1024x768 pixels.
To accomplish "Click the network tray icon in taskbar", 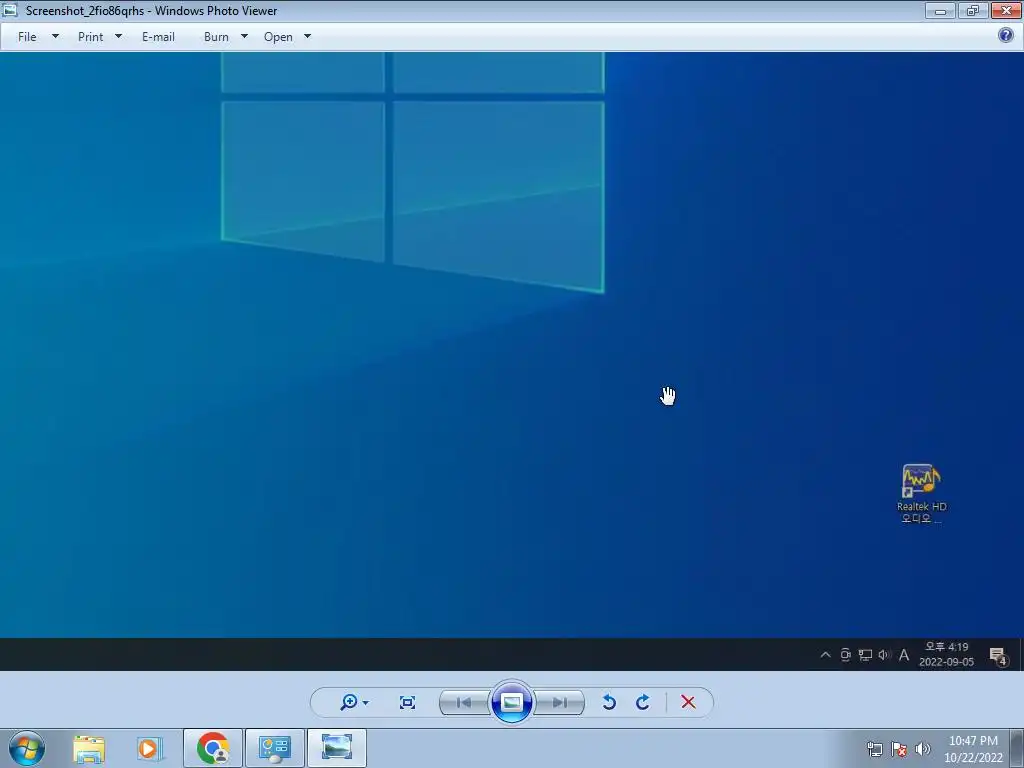I will pyautogui.click(x=874, y=749).
